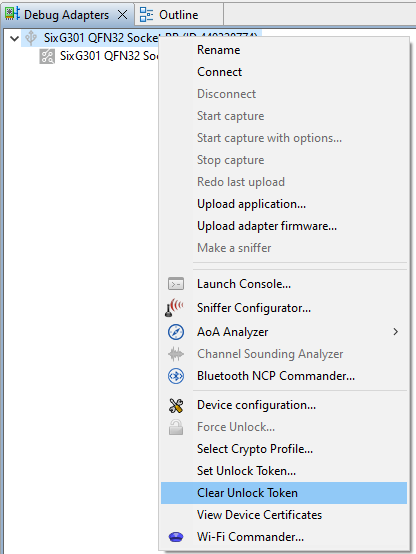Click the AoA Analyzer compass icon

pyautogui.click(x=176, y=332)
